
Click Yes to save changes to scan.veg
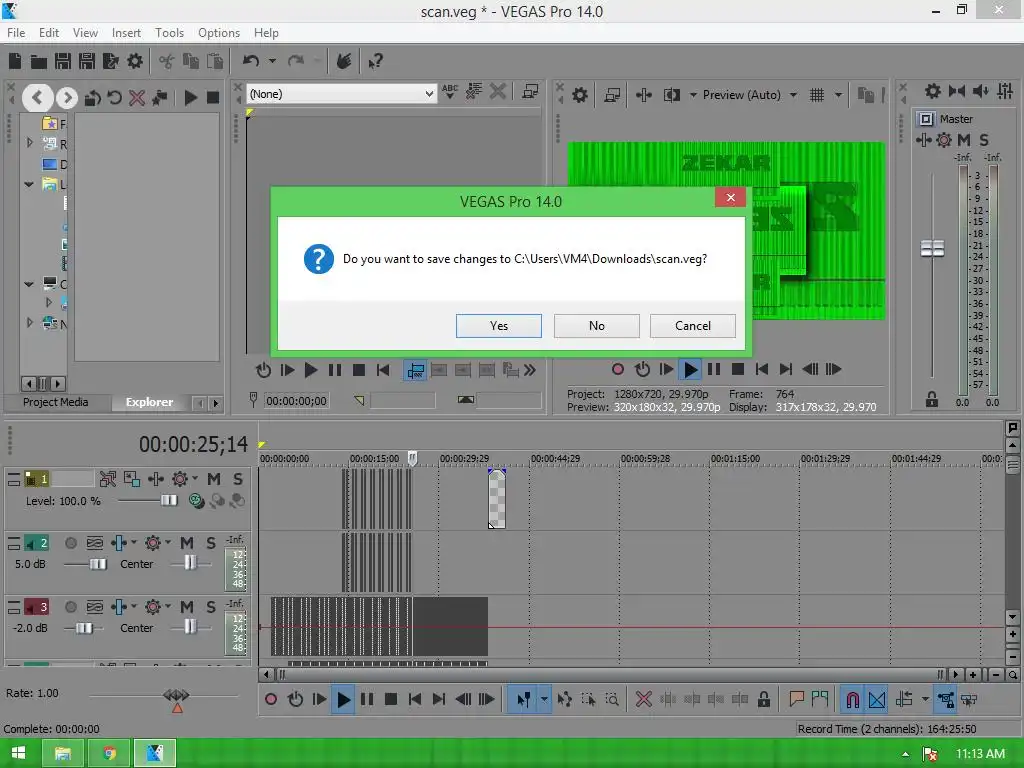pyautogui.click(x=498, y=326)
